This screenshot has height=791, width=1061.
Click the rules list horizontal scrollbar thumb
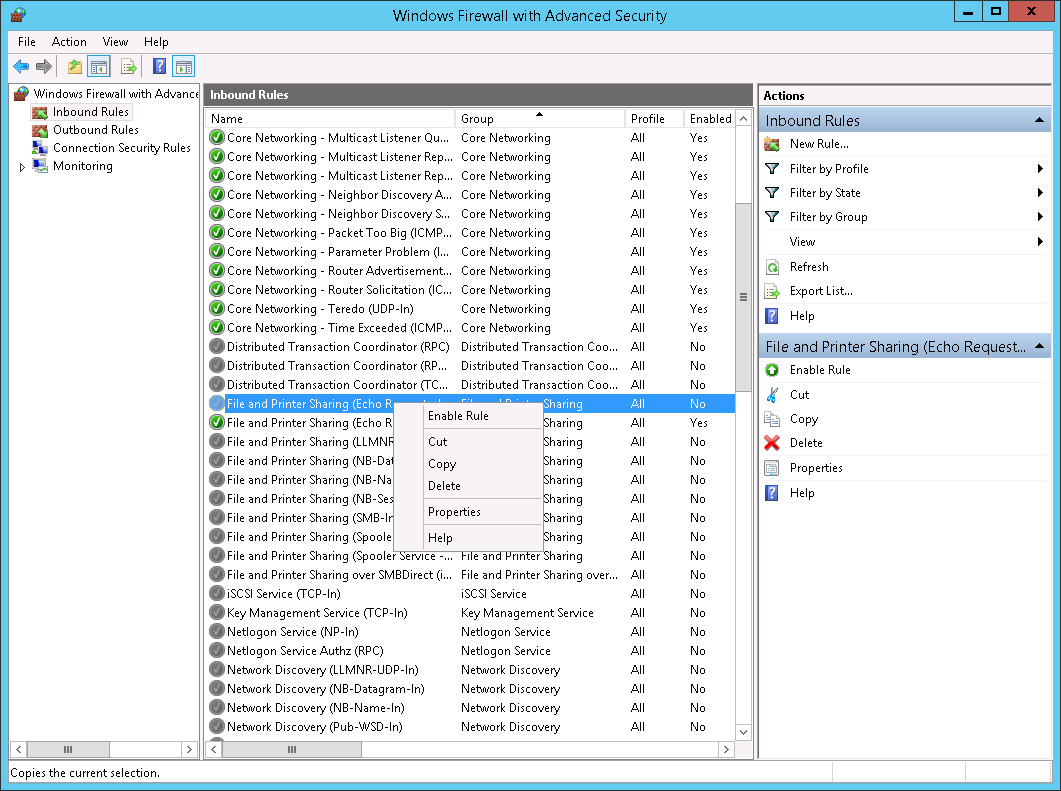[x=319, y=749]
